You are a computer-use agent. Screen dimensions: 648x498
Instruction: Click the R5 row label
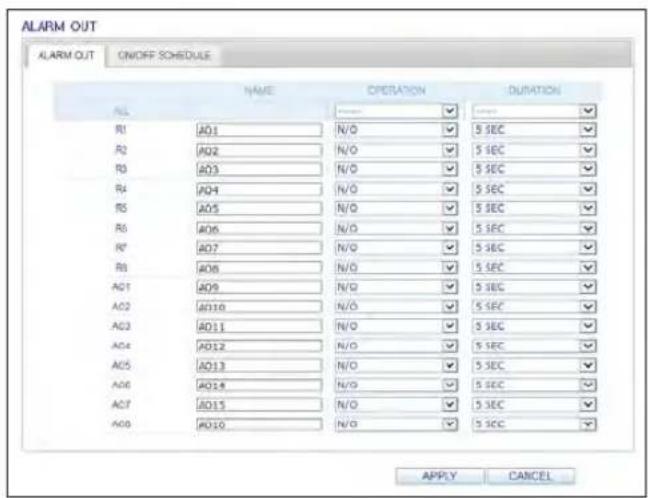point(121,208)
